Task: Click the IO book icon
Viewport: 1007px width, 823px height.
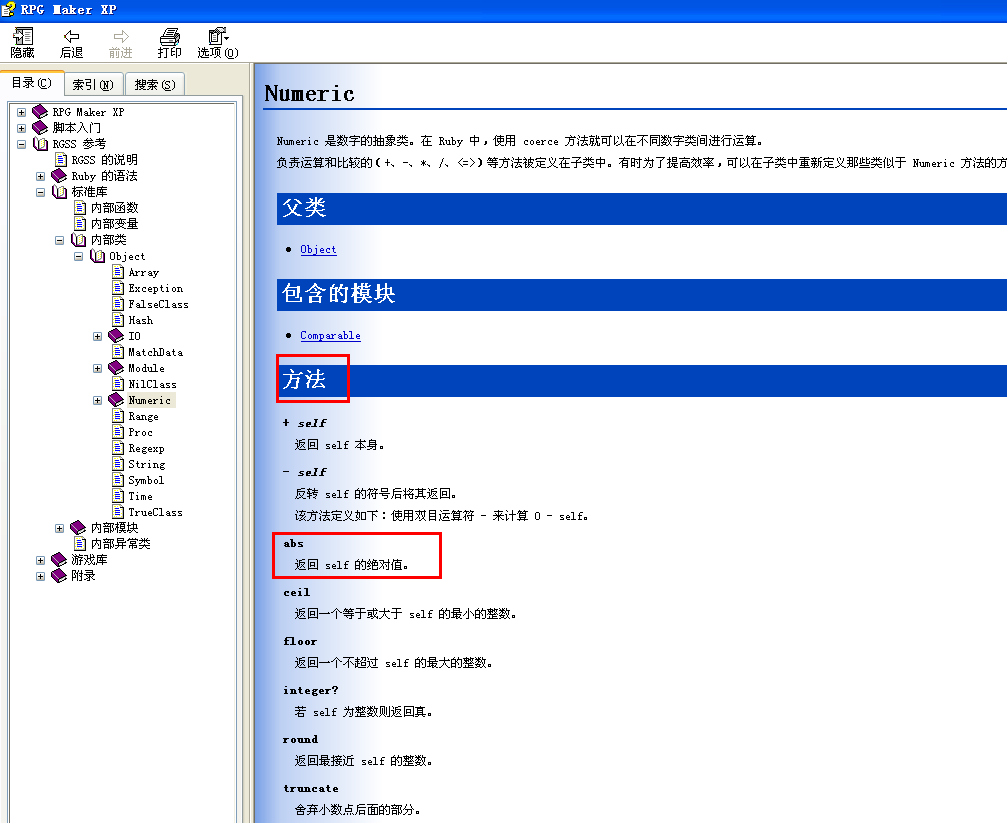Action: pyautogui.click(x=116, y=335)
